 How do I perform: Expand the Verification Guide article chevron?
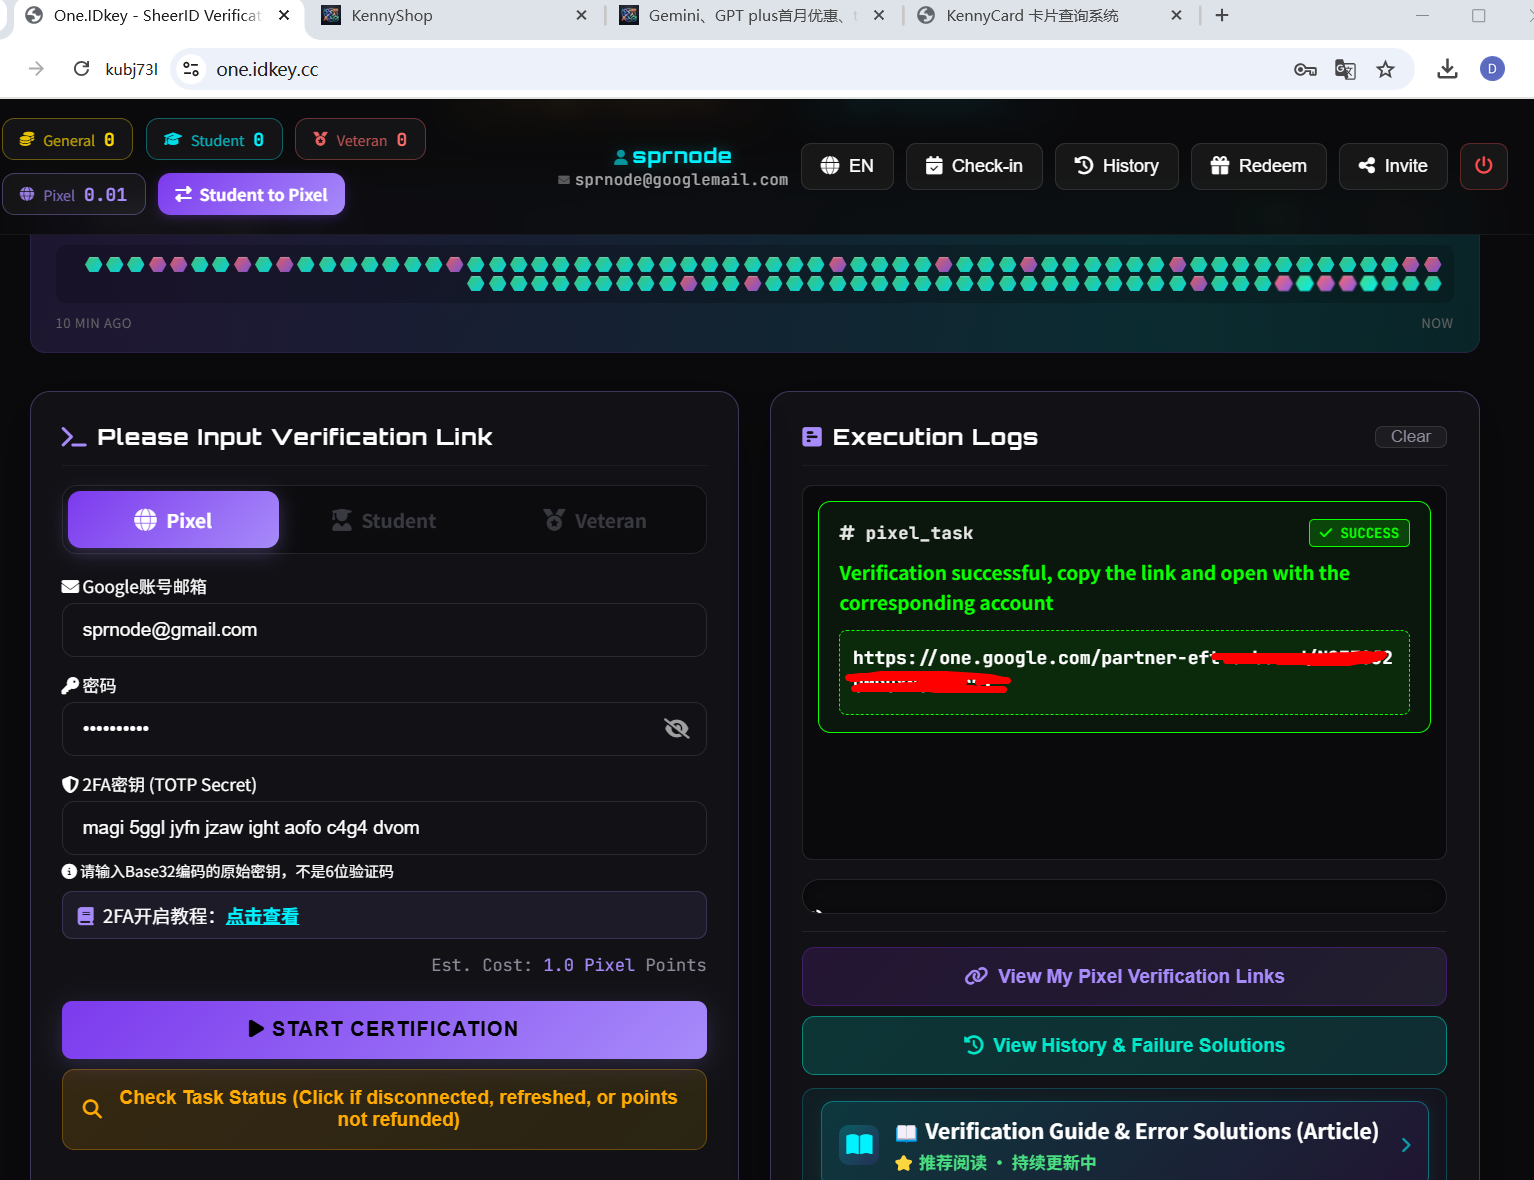[x=1406, y=1145]
